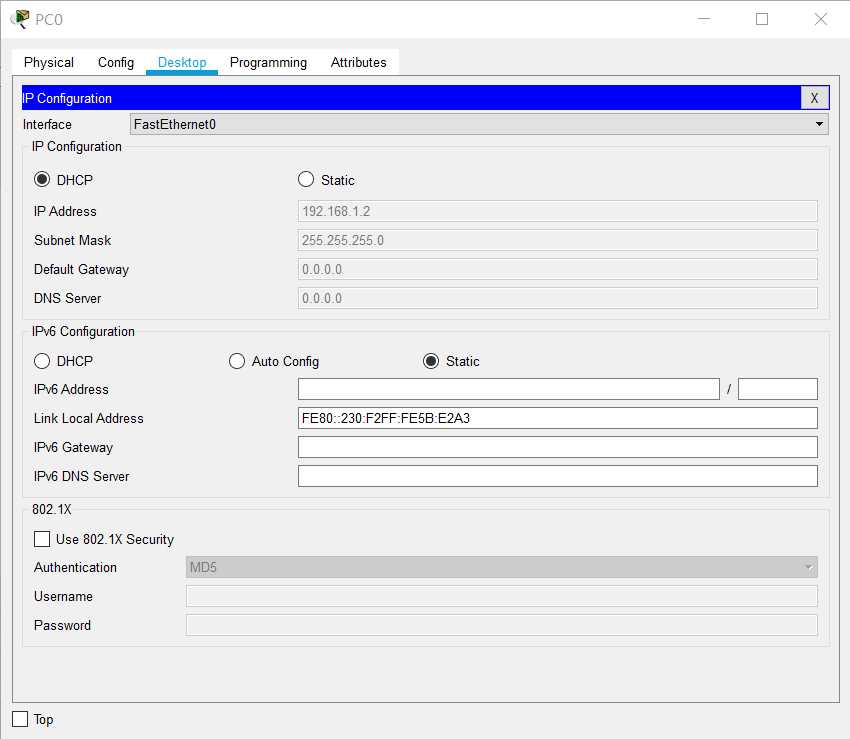
Task: Focus the IPv6 Gateway input field
Action: coord(557,447)
